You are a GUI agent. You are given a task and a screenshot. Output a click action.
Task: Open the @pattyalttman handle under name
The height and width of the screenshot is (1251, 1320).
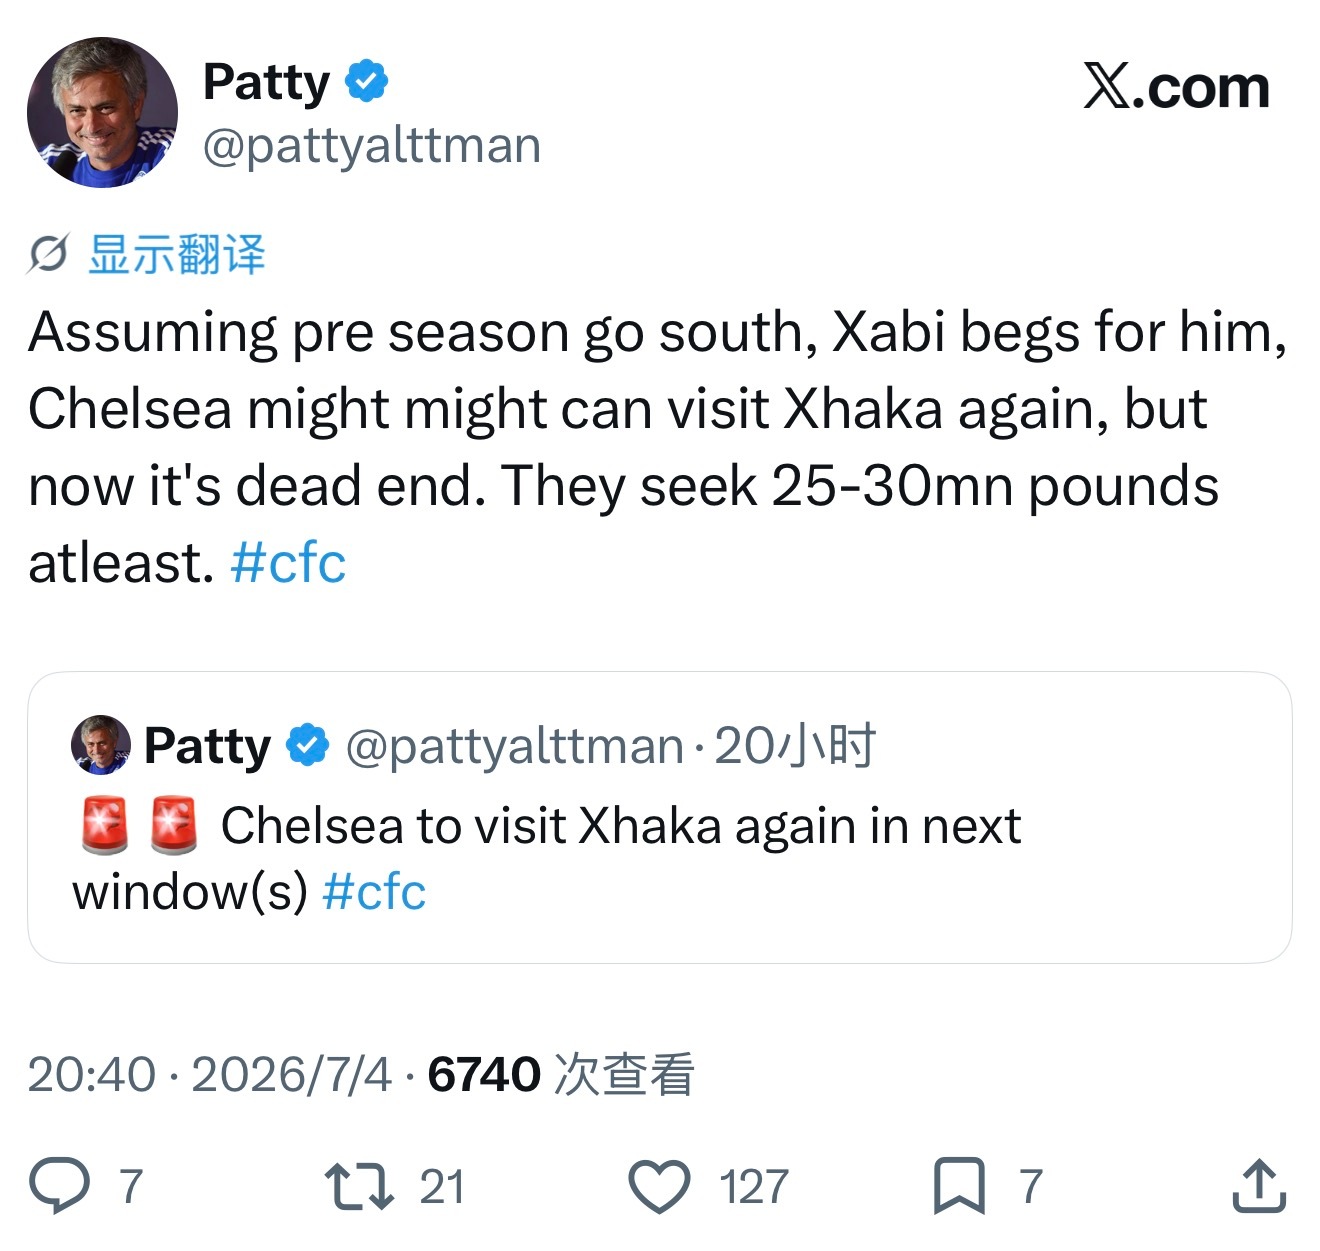[x=372, y=146]
